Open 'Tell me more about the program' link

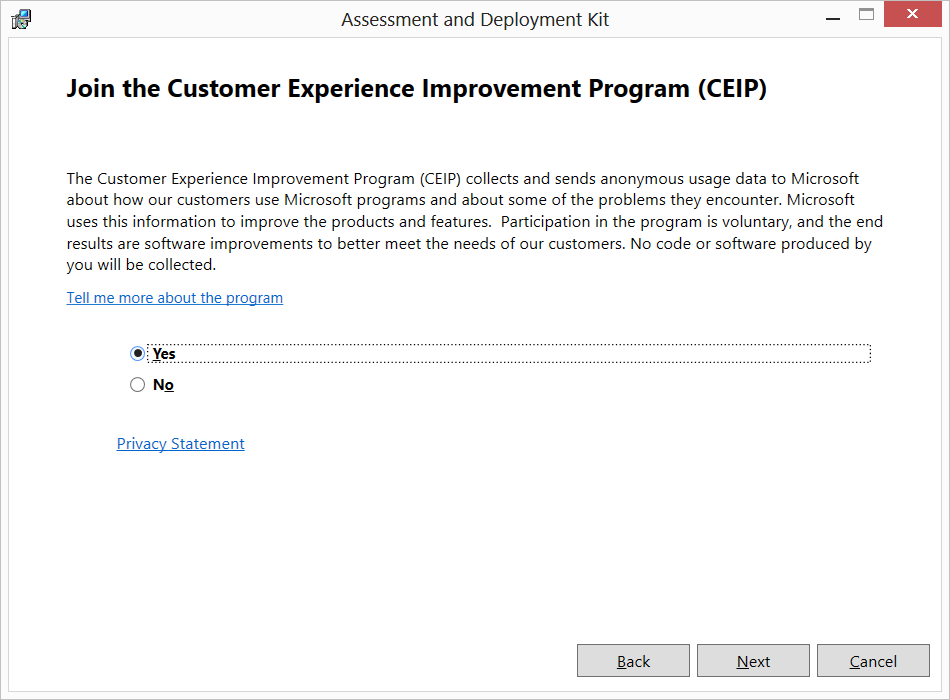pyautogui.click(x=175, y=298)
